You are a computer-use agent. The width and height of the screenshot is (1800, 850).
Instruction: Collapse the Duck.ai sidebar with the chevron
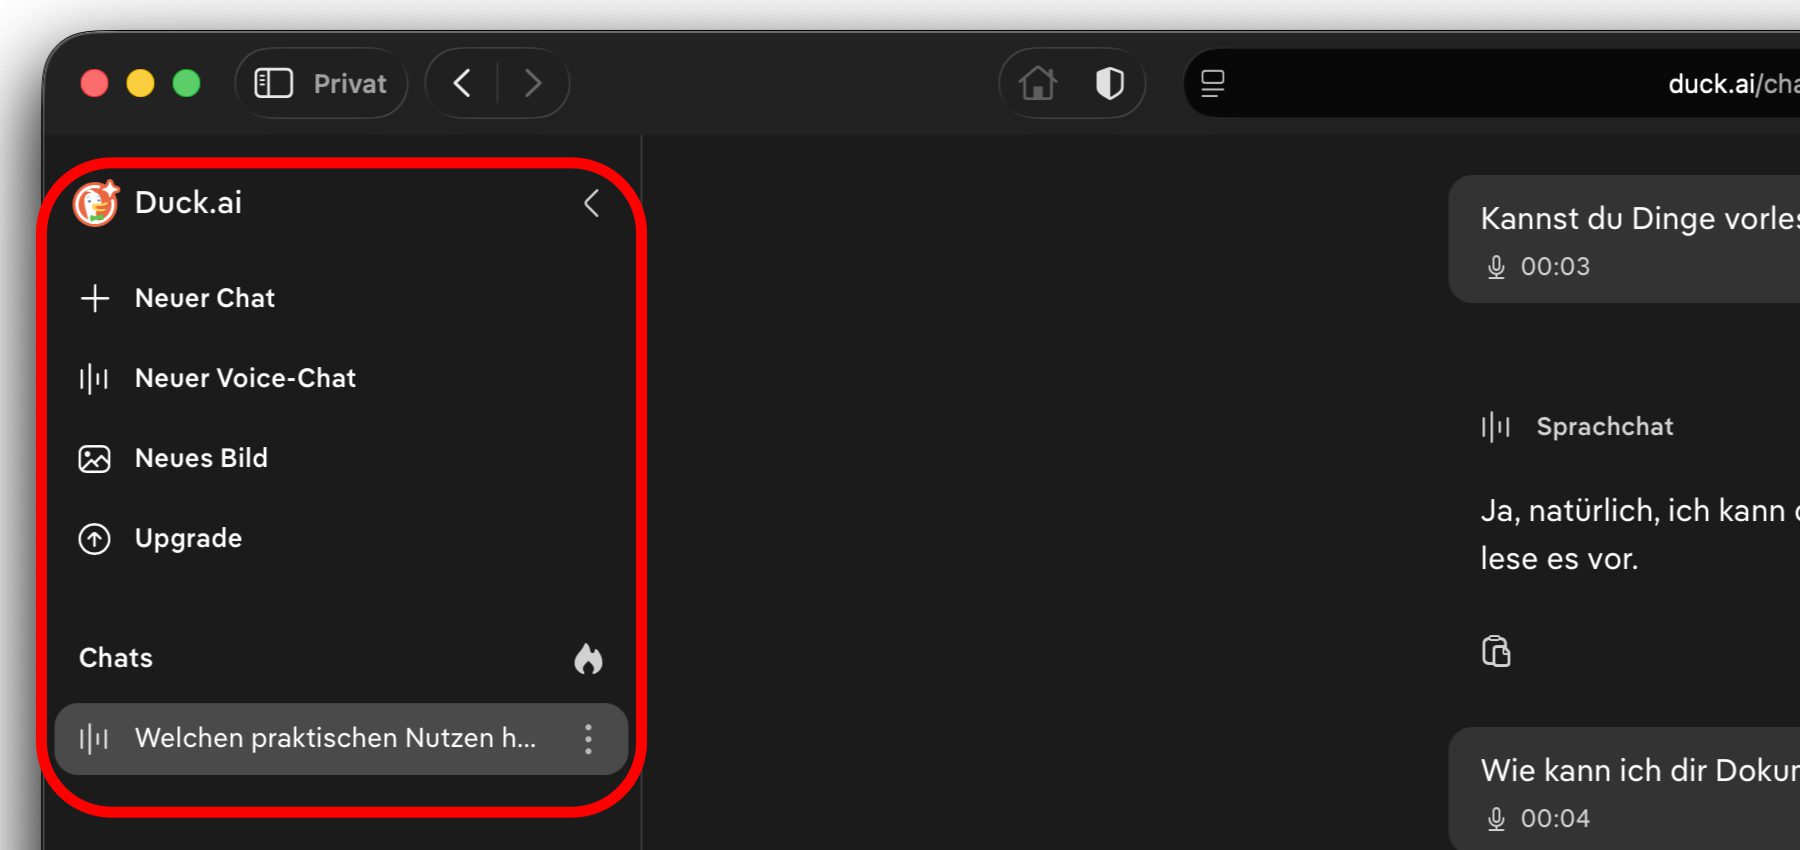591,203
